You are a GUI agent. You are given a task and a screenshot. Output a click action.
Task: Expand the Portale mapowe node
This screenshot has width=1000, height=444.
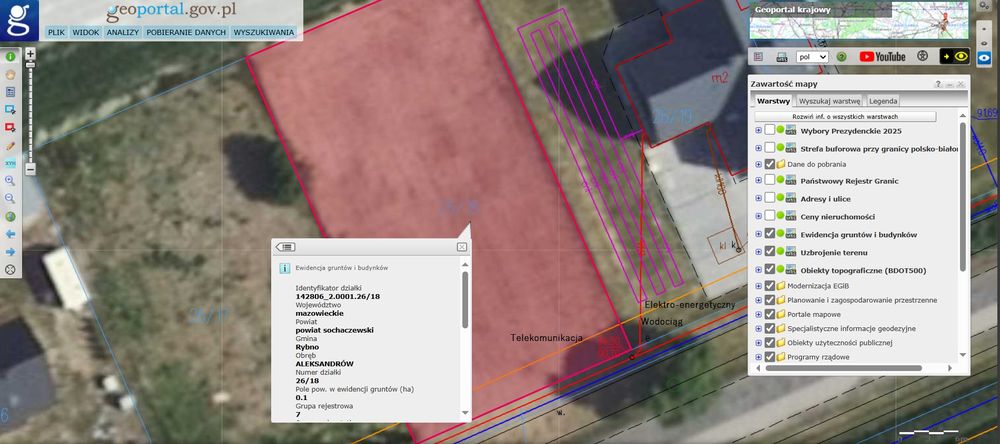click(x=758, y=314)
